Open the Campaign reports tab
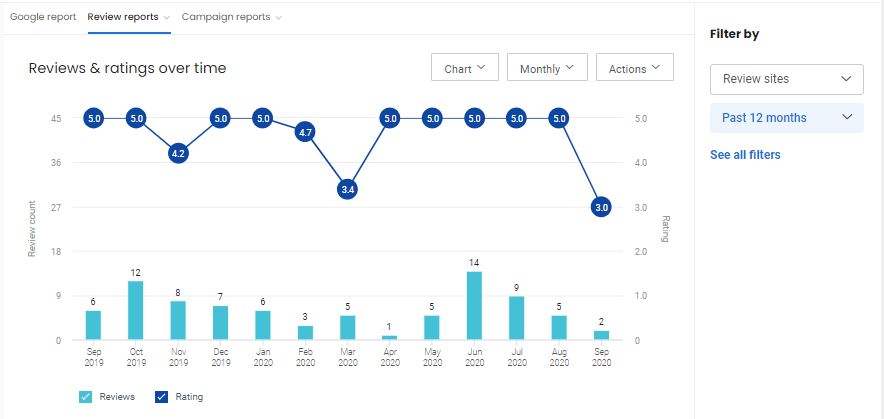Screen dimensions: 884x419 click(225, 17)
